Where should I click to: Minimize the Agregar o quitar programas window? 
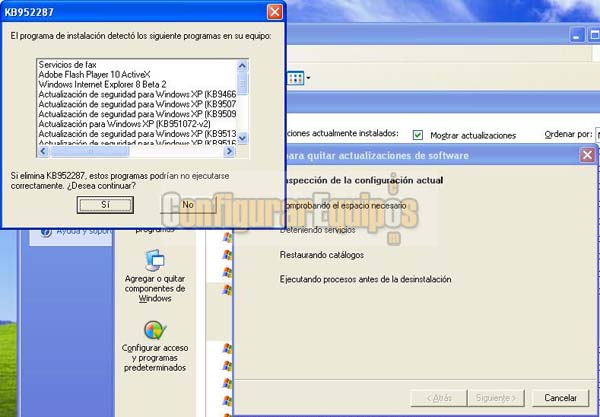tap(577, 35)
